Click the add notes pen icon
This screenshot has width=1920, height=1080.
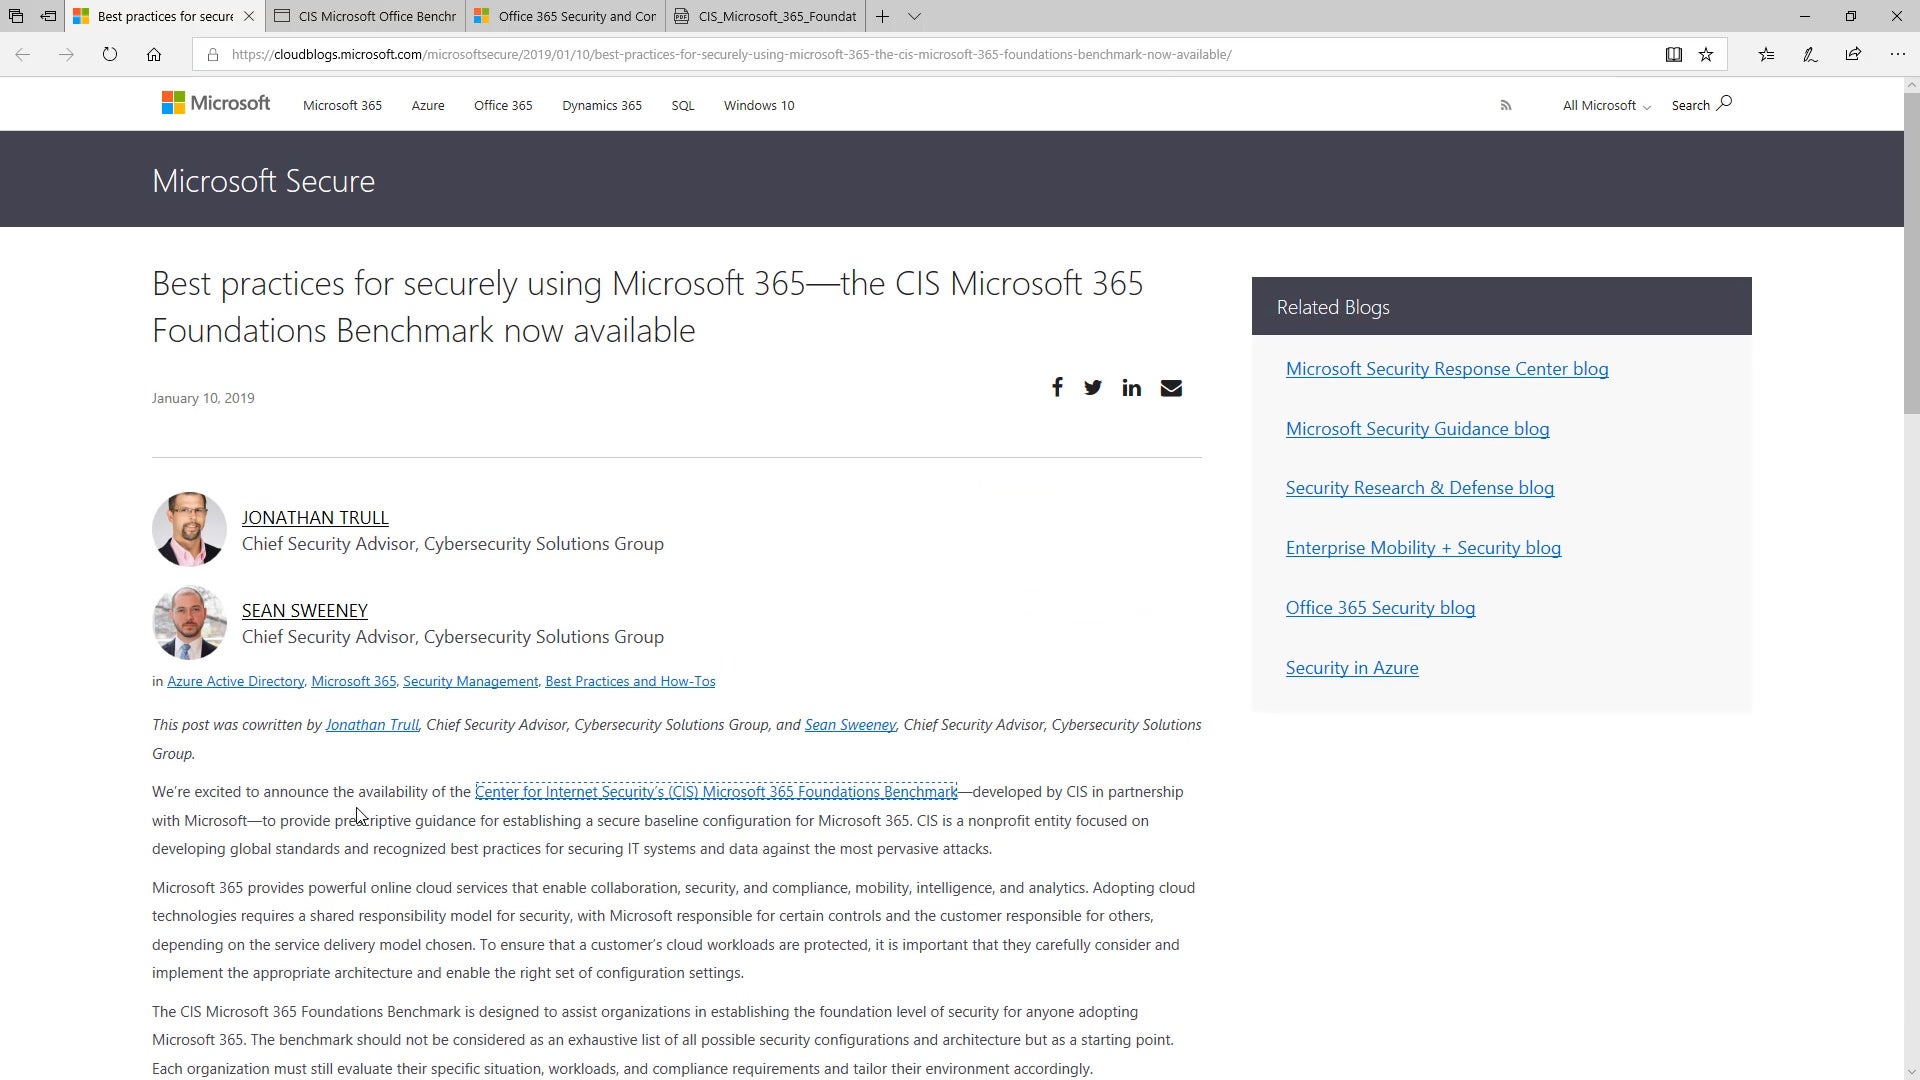(1810, 54)
